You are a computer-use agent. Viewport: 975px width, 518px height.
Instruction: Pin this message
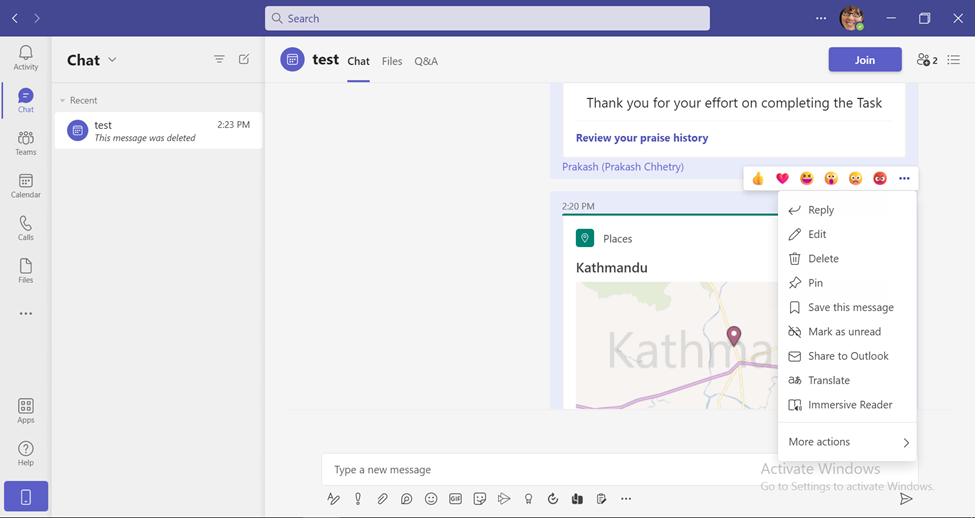(x=847, y=283)
